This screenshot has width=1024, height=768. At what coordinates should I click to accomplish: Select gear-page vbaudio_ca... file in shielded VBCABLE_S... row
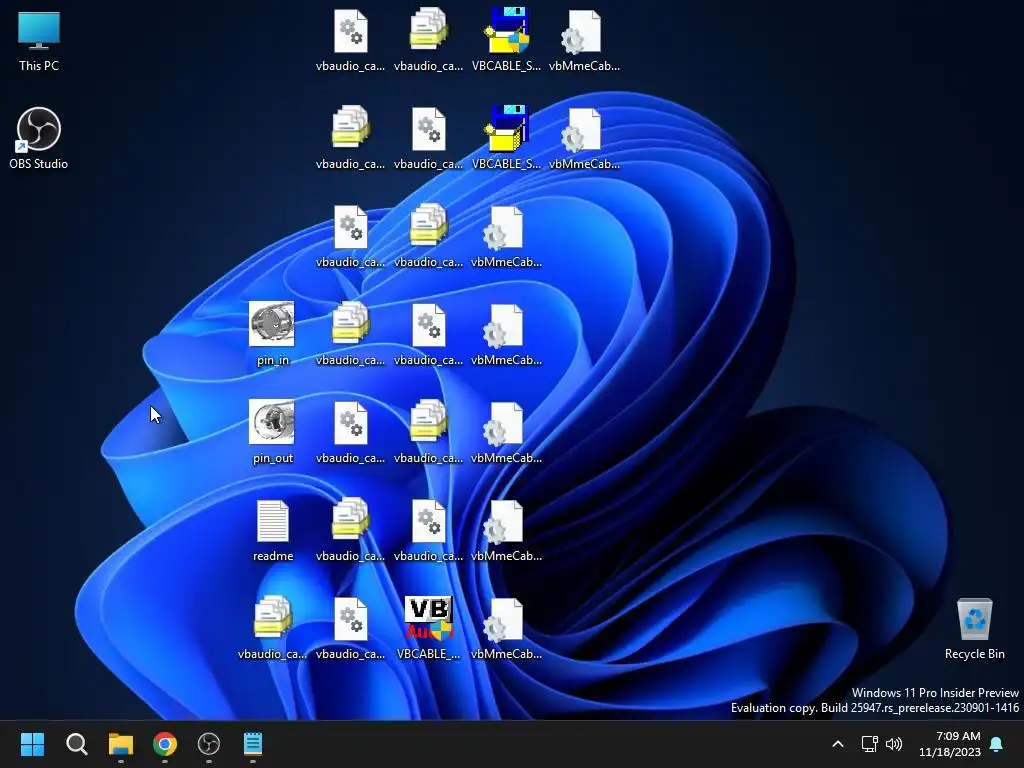coord(350,40)
